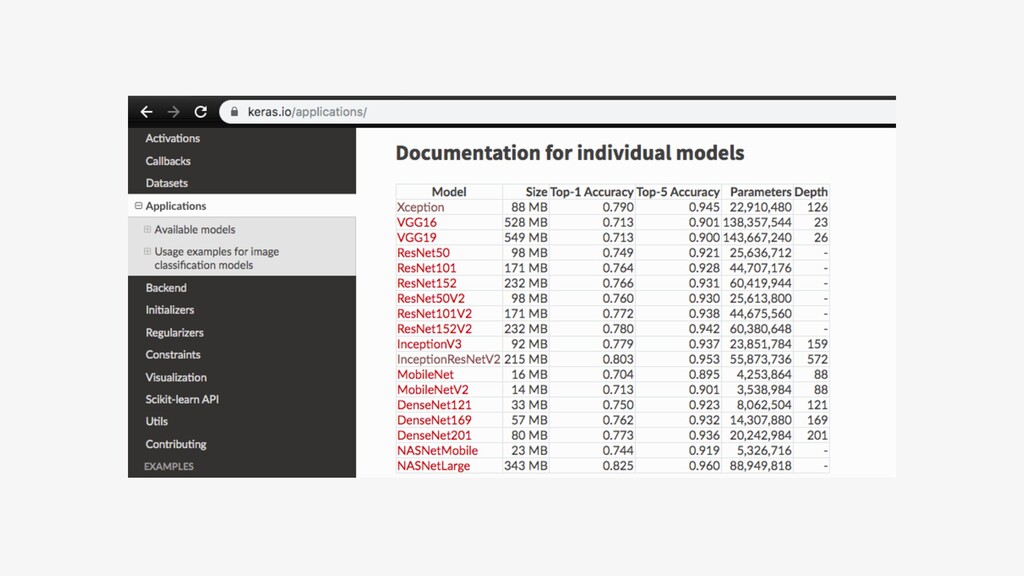Image resolution: width=1024 pixels, height=576 pixels.
Task: Open Contributing in the sidebar
Action: 176,444
